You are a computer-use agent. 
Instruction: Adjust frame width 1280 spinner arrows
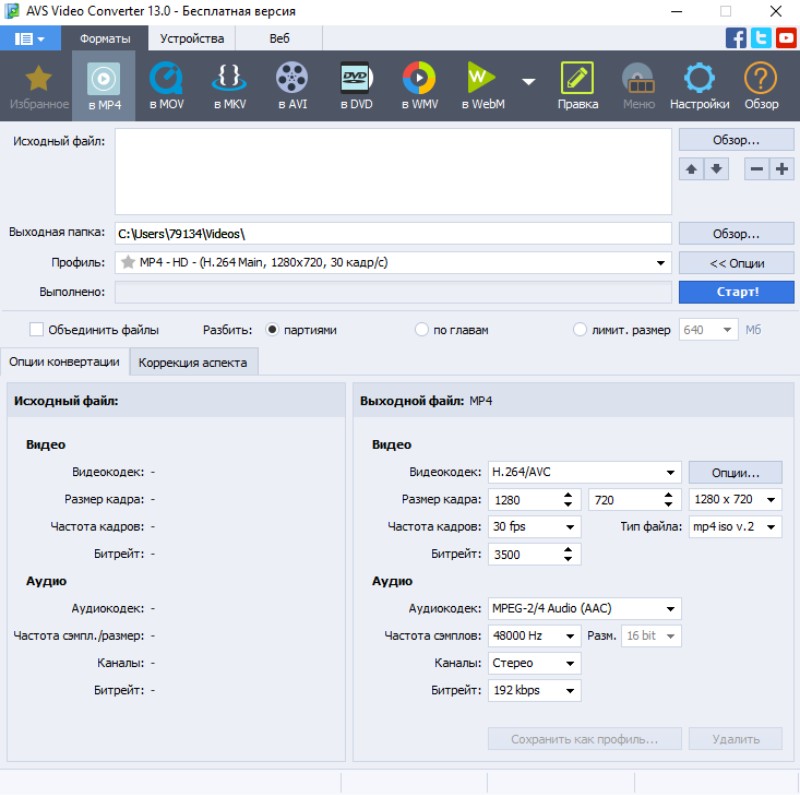[x=567, y=500]
